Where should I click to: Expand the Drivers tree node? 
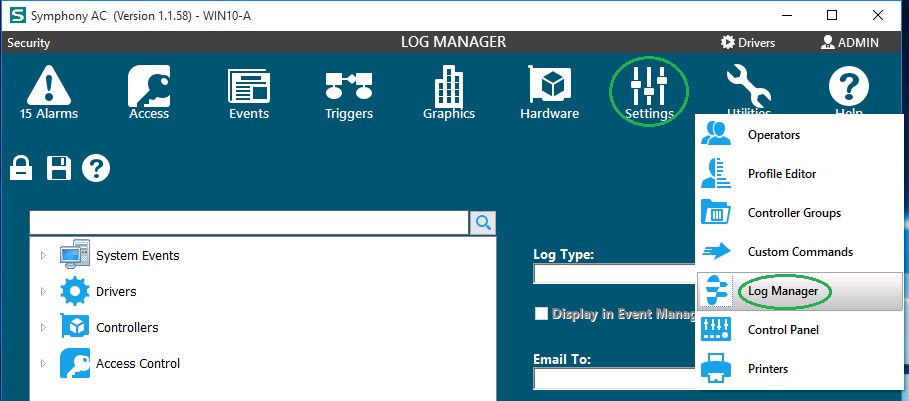pos(43,291)
